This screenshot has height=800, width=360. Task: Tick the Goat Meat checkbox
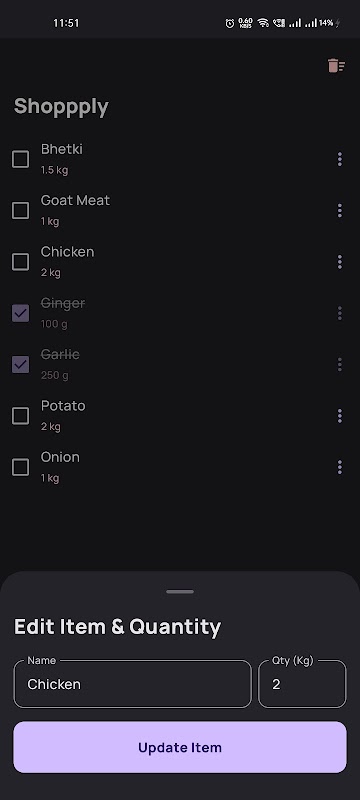pos(20,210)
